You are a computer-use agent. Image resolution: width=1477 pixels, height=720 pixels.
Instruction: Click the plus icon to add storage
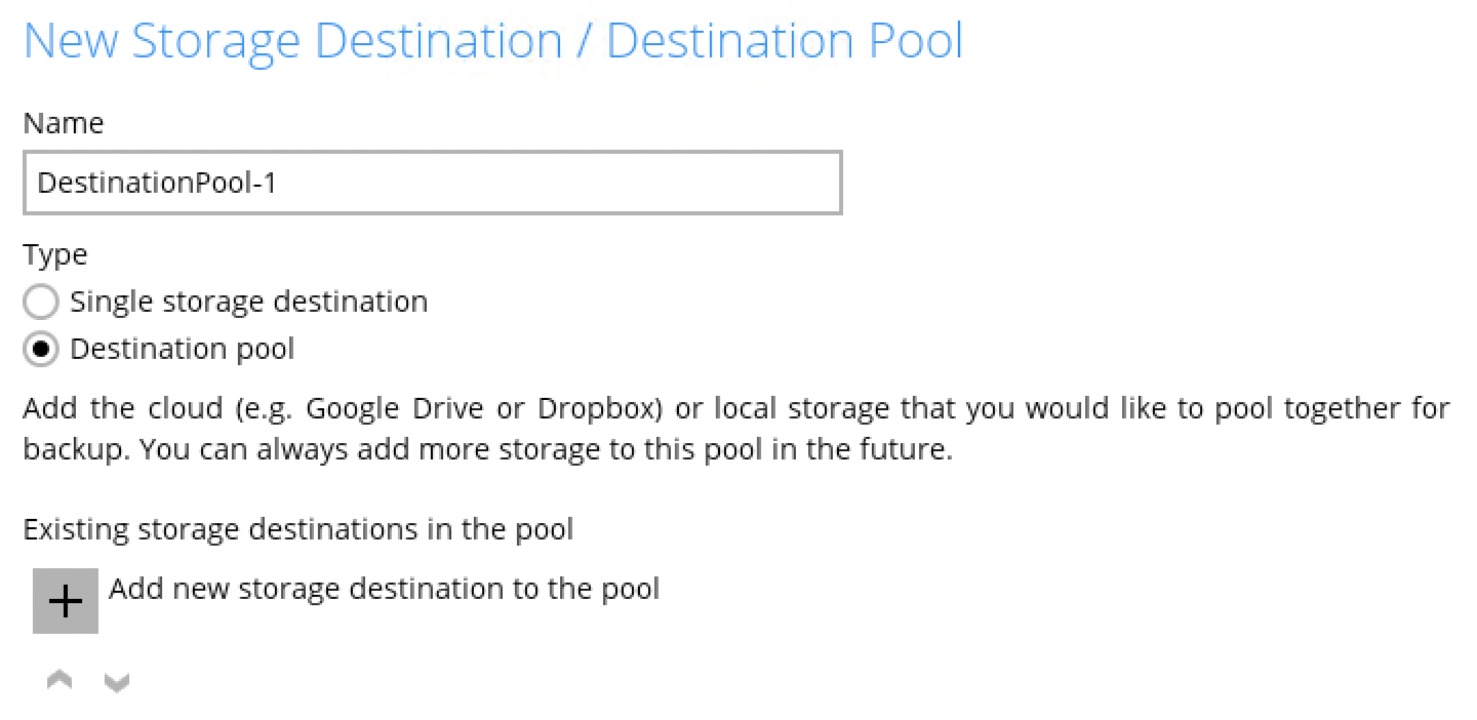(65, 601)
